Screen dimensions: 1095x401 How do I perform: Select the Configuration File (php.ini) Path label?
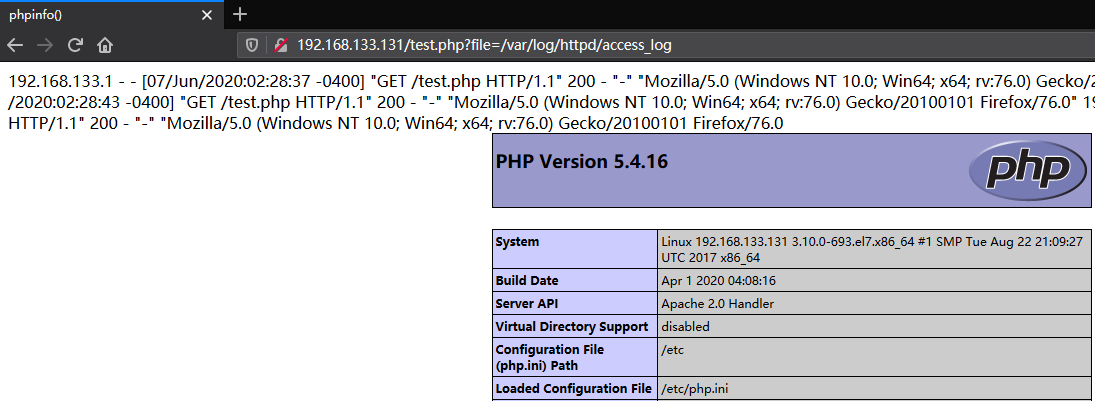550,357
